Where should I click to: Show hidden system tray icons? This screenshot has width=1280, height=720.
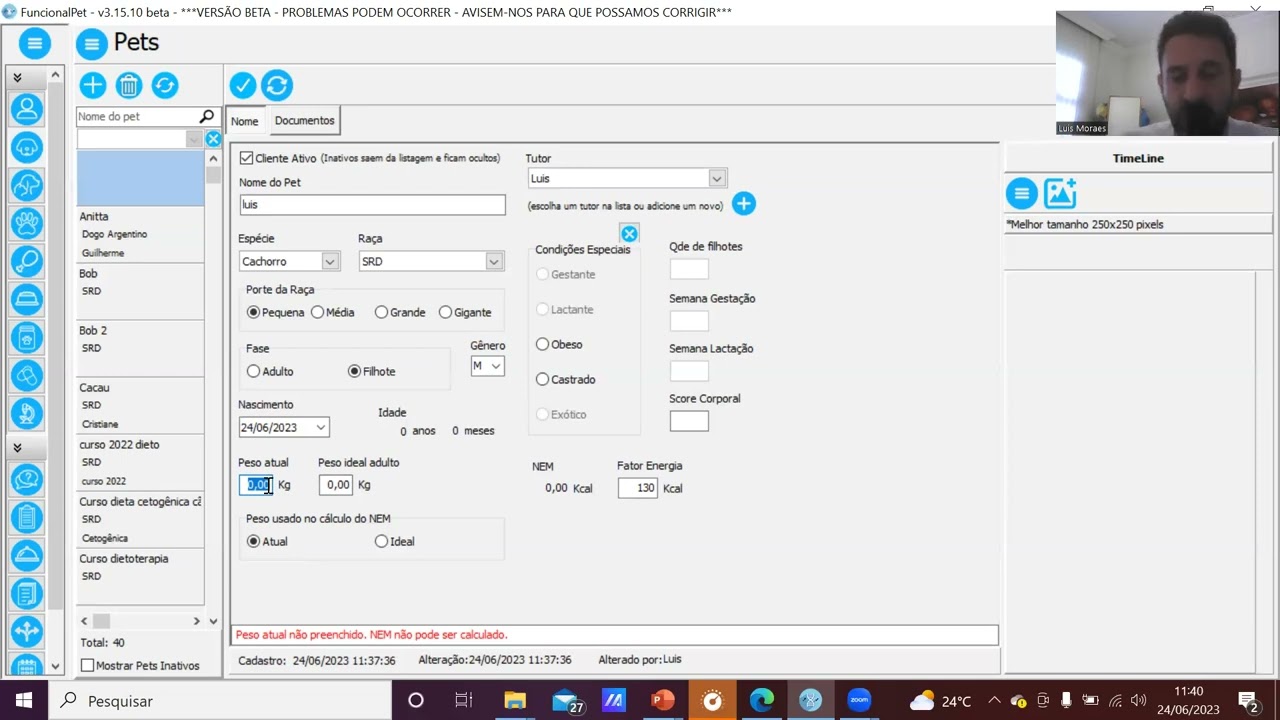994,700
